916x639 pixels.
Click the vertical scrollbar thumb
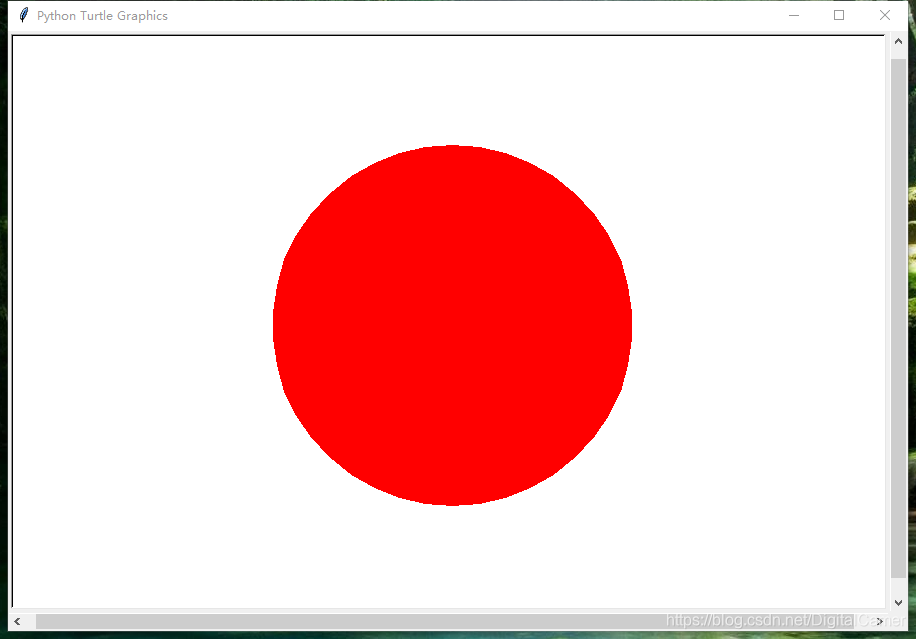898,318
